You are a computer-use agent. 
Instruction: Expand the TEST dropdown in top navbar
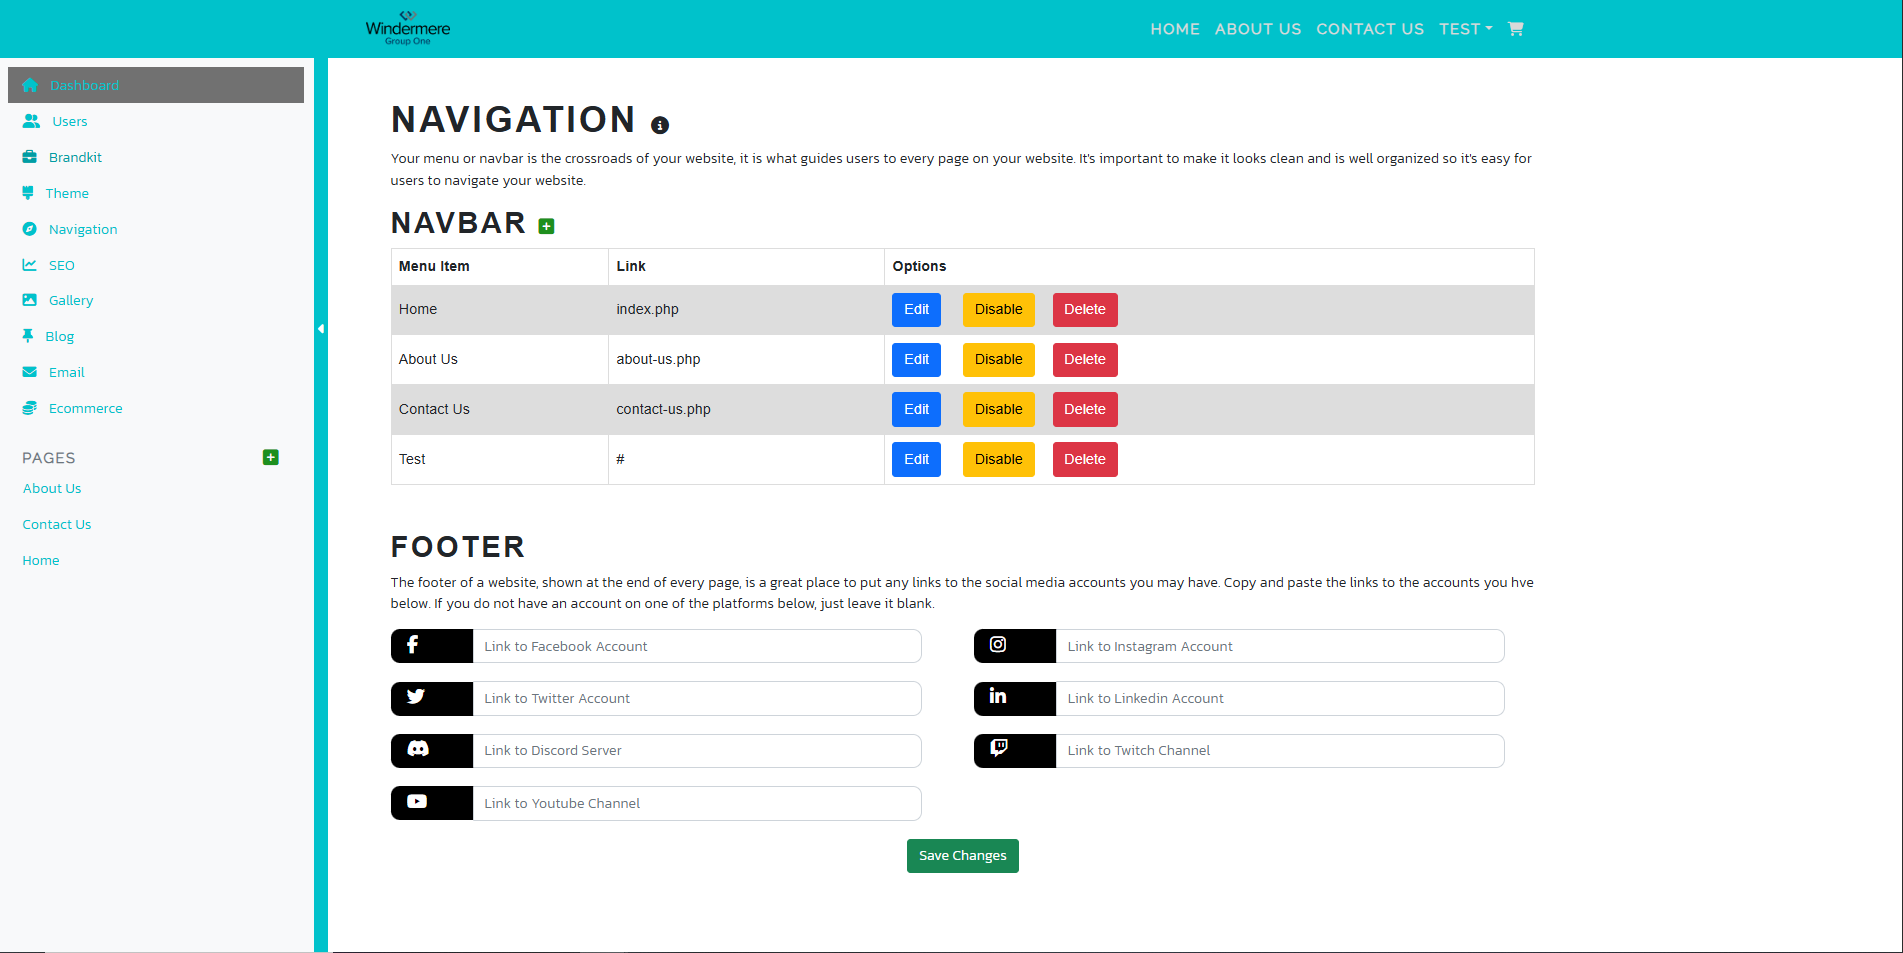[1465, 29]
